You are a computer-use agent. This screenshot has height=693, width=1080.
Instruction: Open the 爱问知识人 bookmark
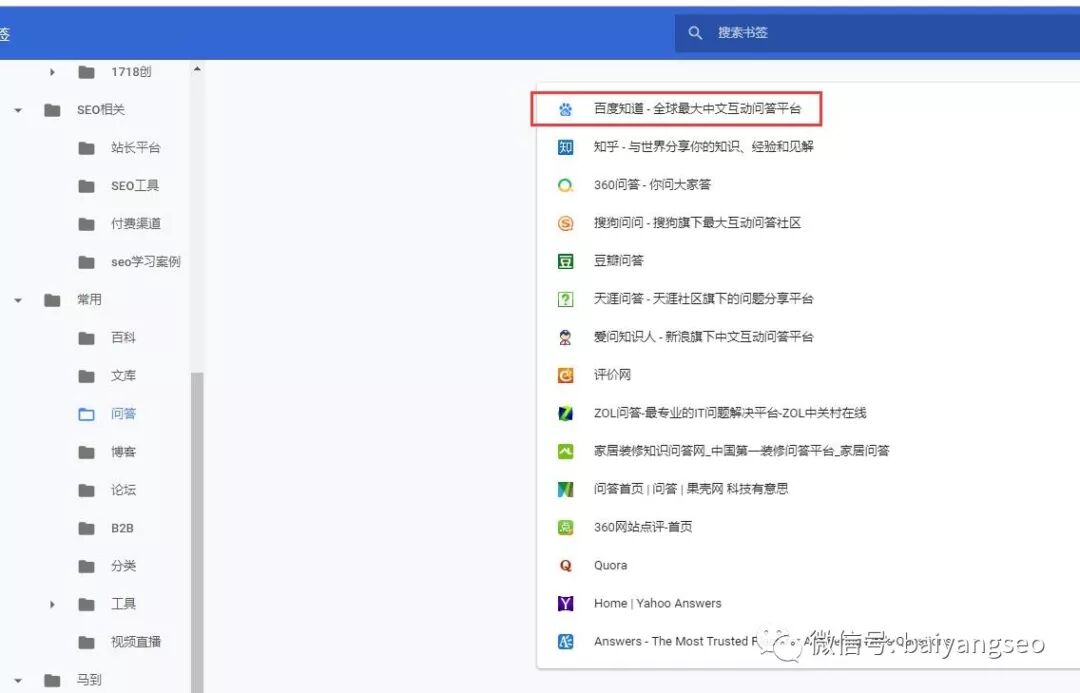pos(703,336)
